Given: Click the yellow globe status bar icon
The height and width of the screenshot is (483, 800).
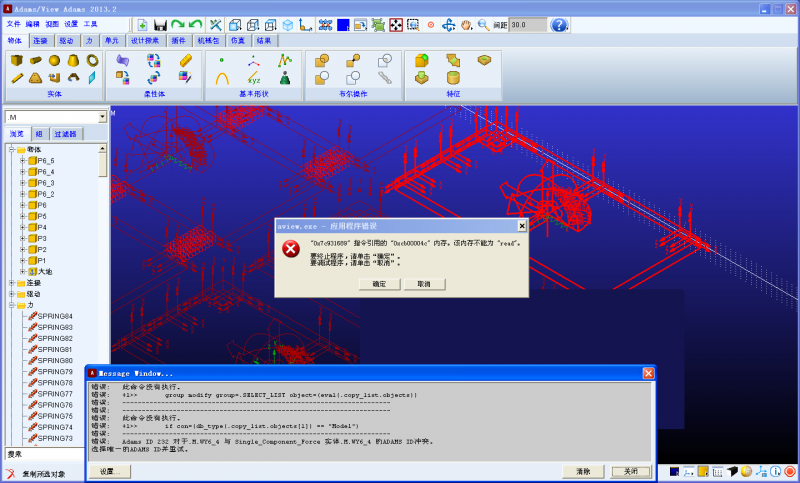Looking at the screenshot, I should coord(746,471).
